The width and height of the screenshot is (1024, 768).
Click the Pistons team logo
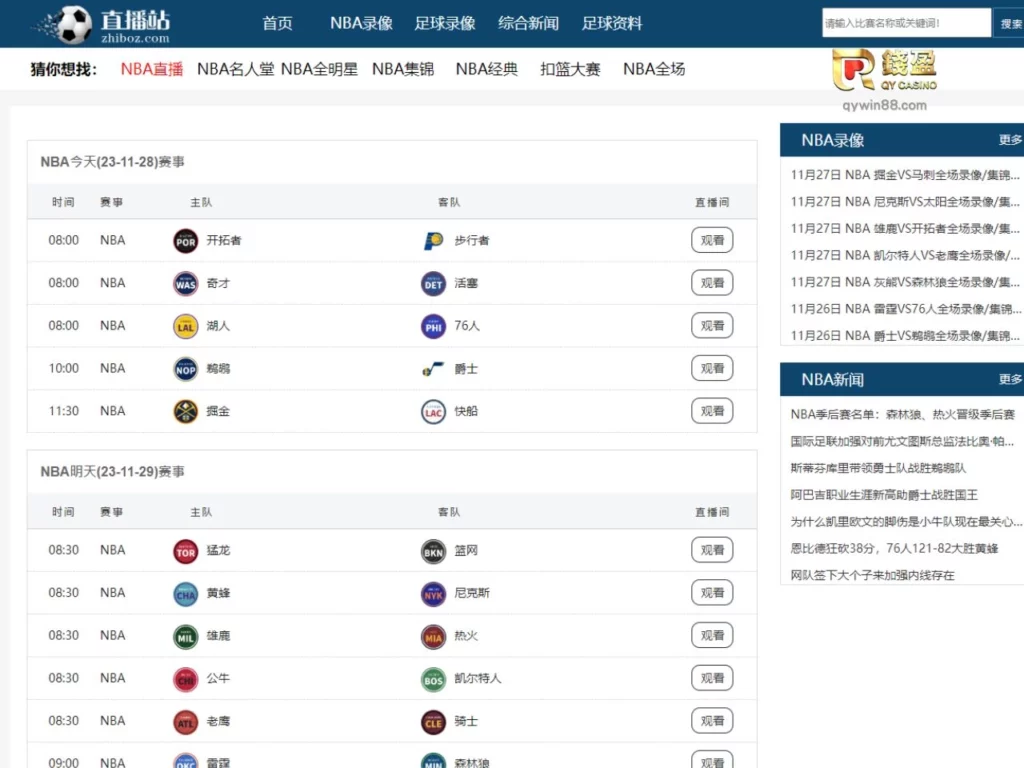coord(433,282)
